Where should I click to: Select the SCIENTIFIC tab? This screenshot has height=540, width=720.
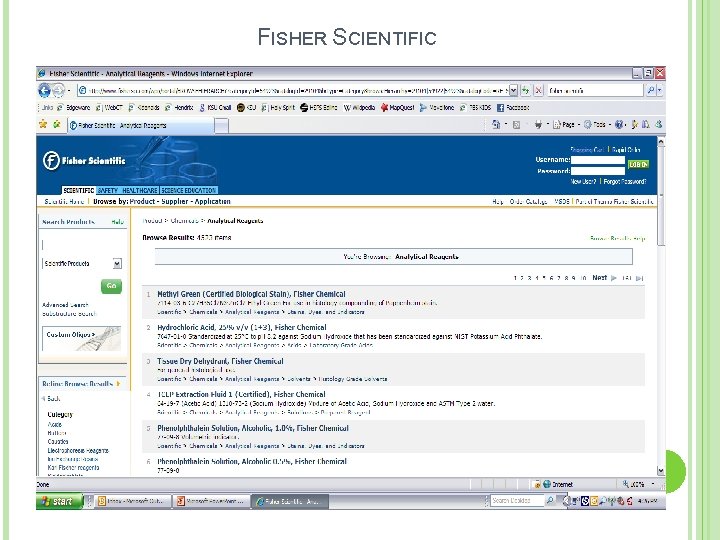(x=79, y=190)
